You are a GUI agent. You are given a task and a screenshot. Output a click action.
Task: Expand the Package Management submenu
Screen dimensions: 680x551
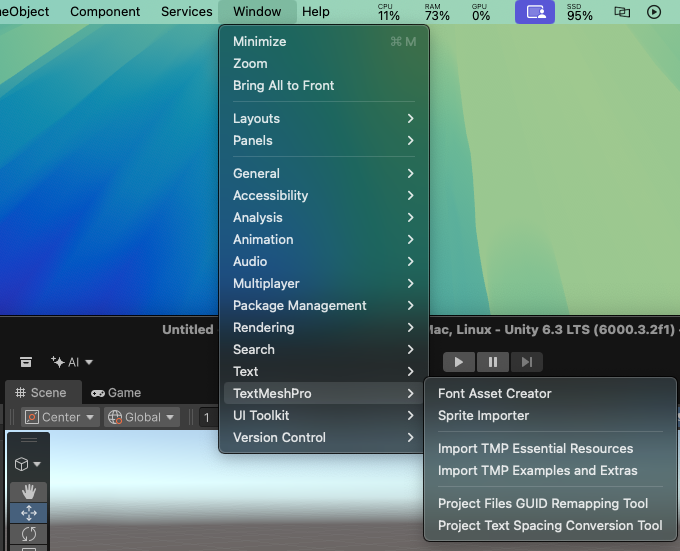point(324,306)
